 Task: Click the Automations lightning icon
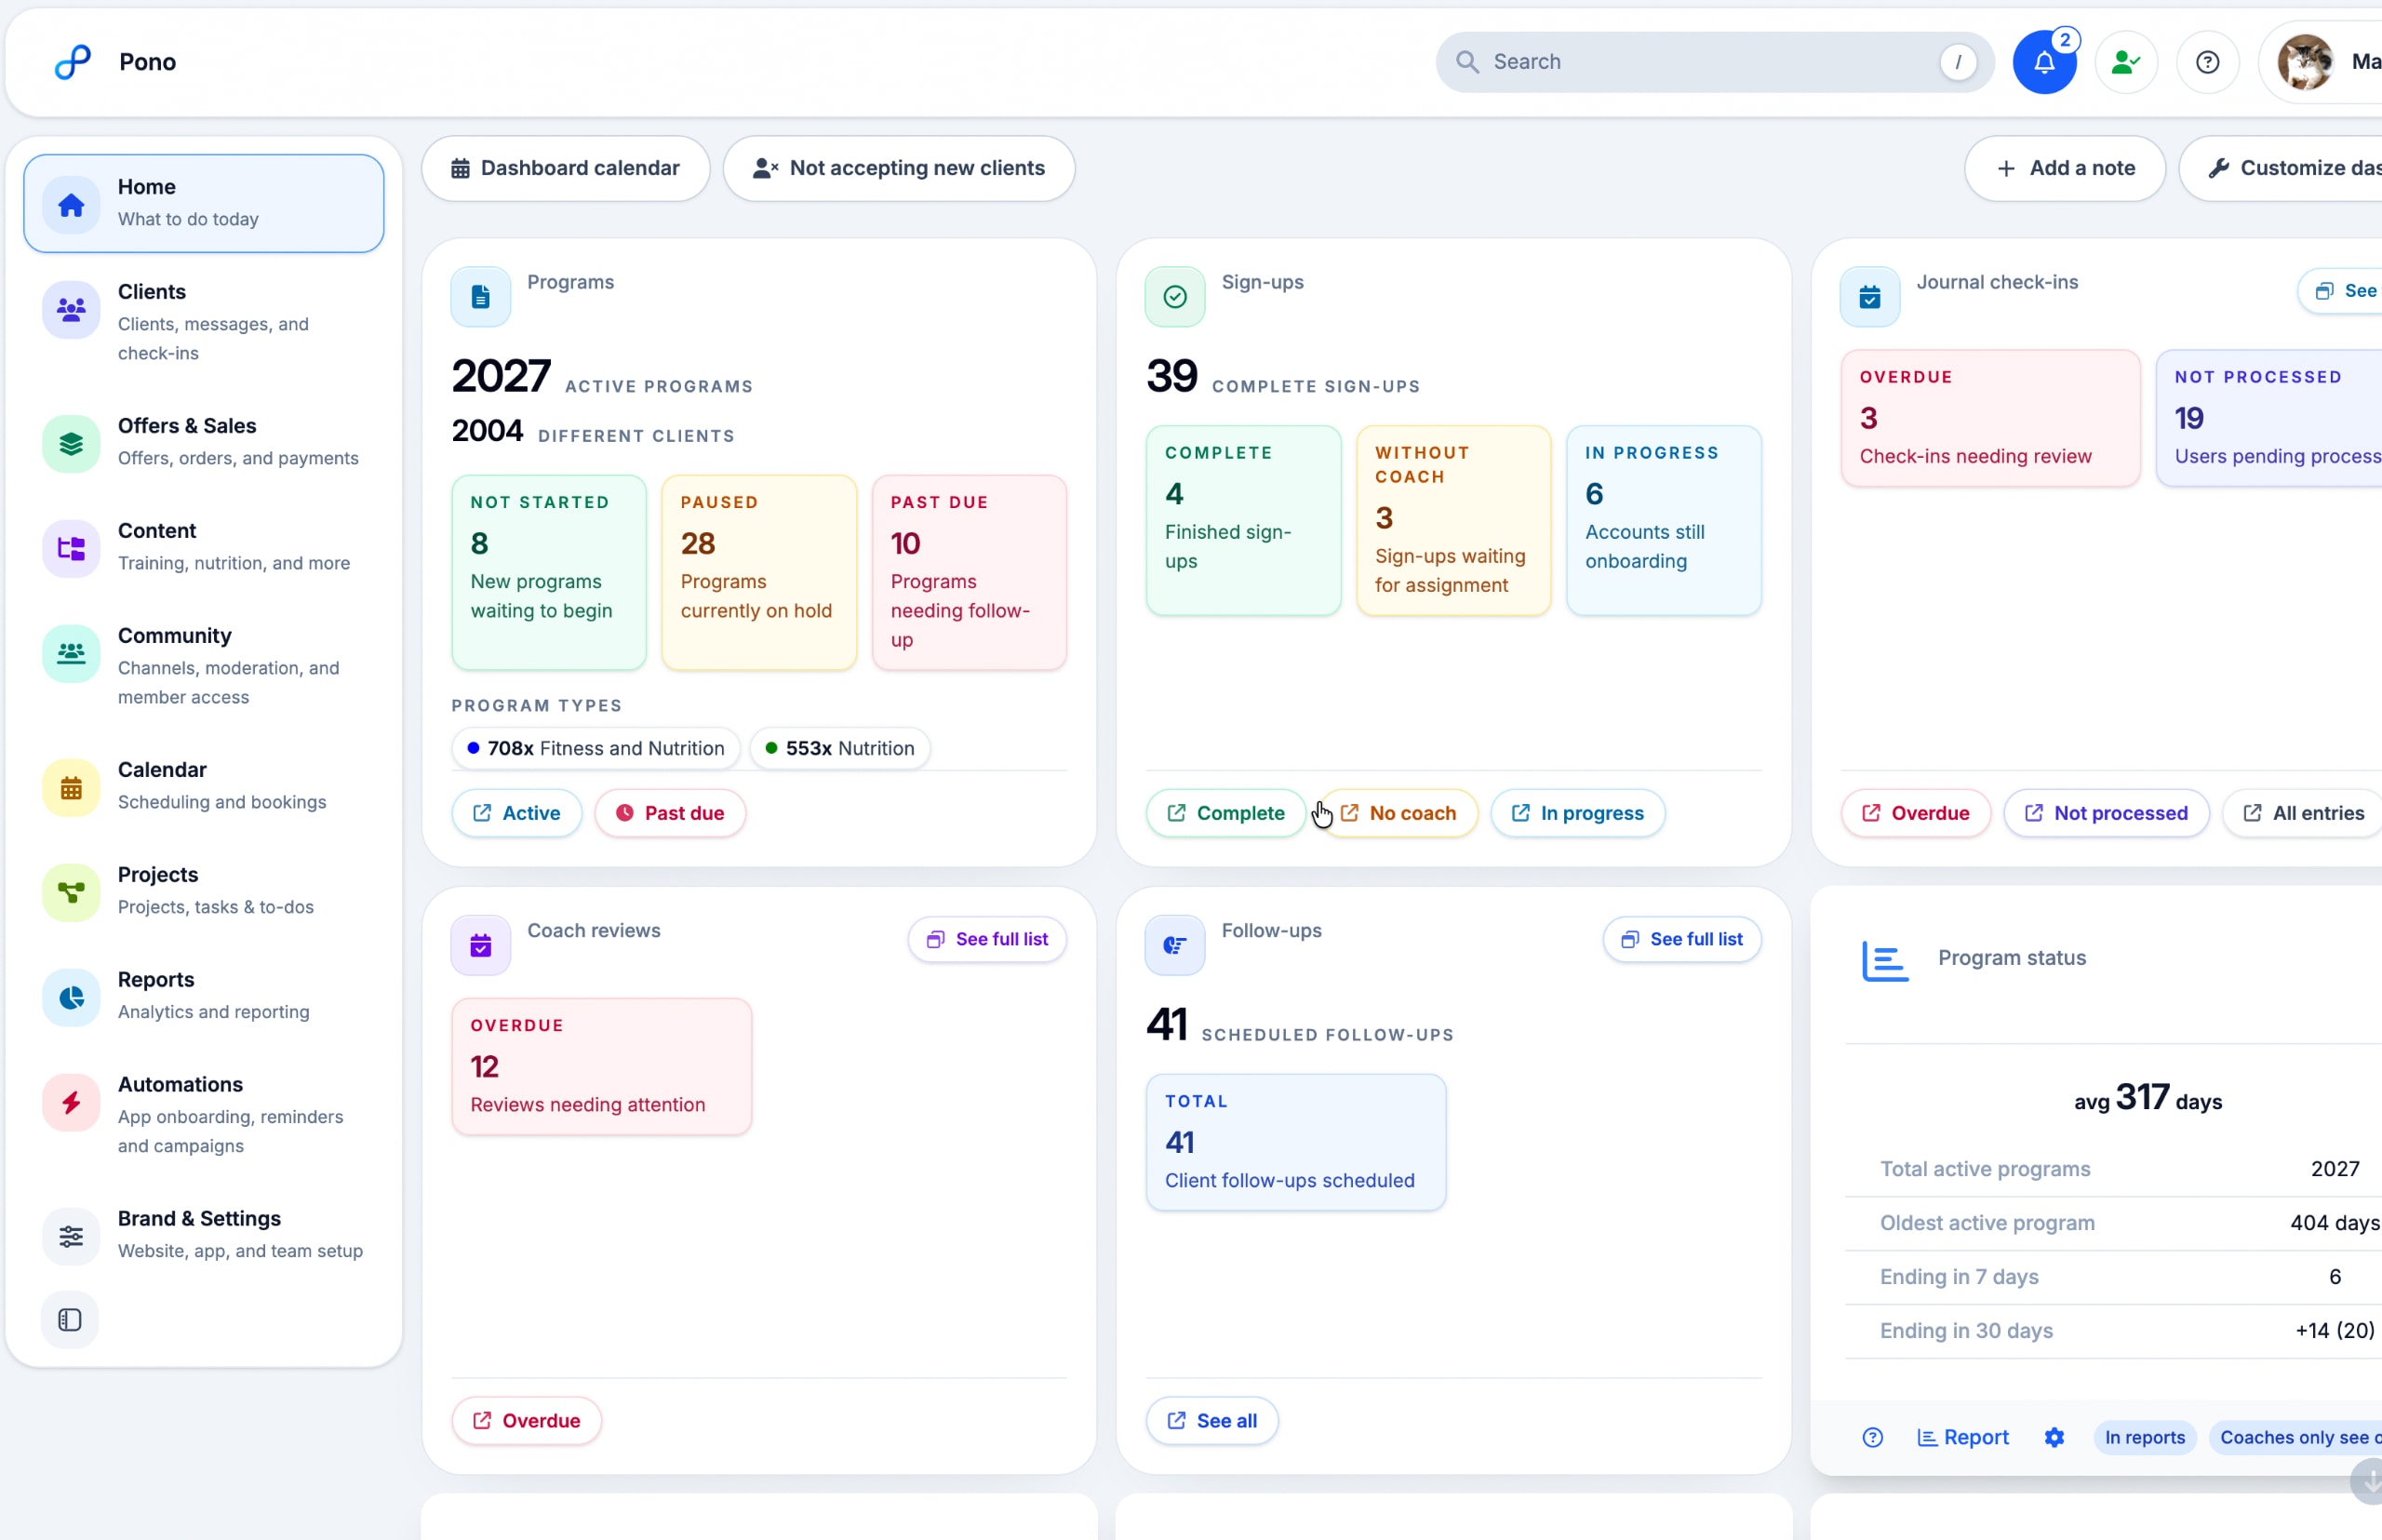(71, 1102)
